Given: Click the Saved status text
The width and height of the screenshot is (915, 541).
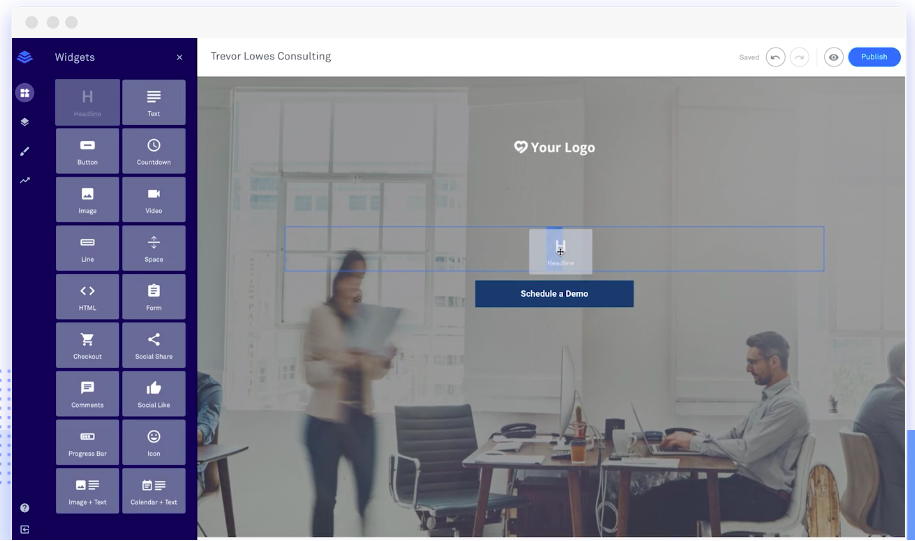Looking at the screenshot, I should coord(749,57).
